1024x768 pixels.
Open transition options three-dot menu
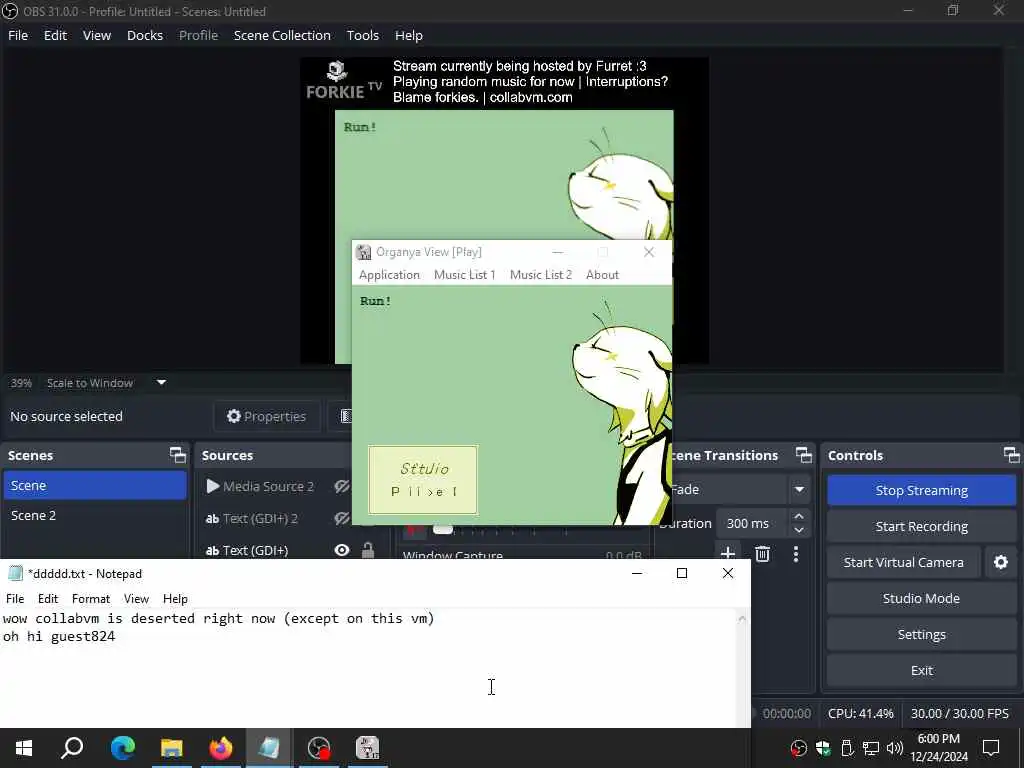click(795, 554)
